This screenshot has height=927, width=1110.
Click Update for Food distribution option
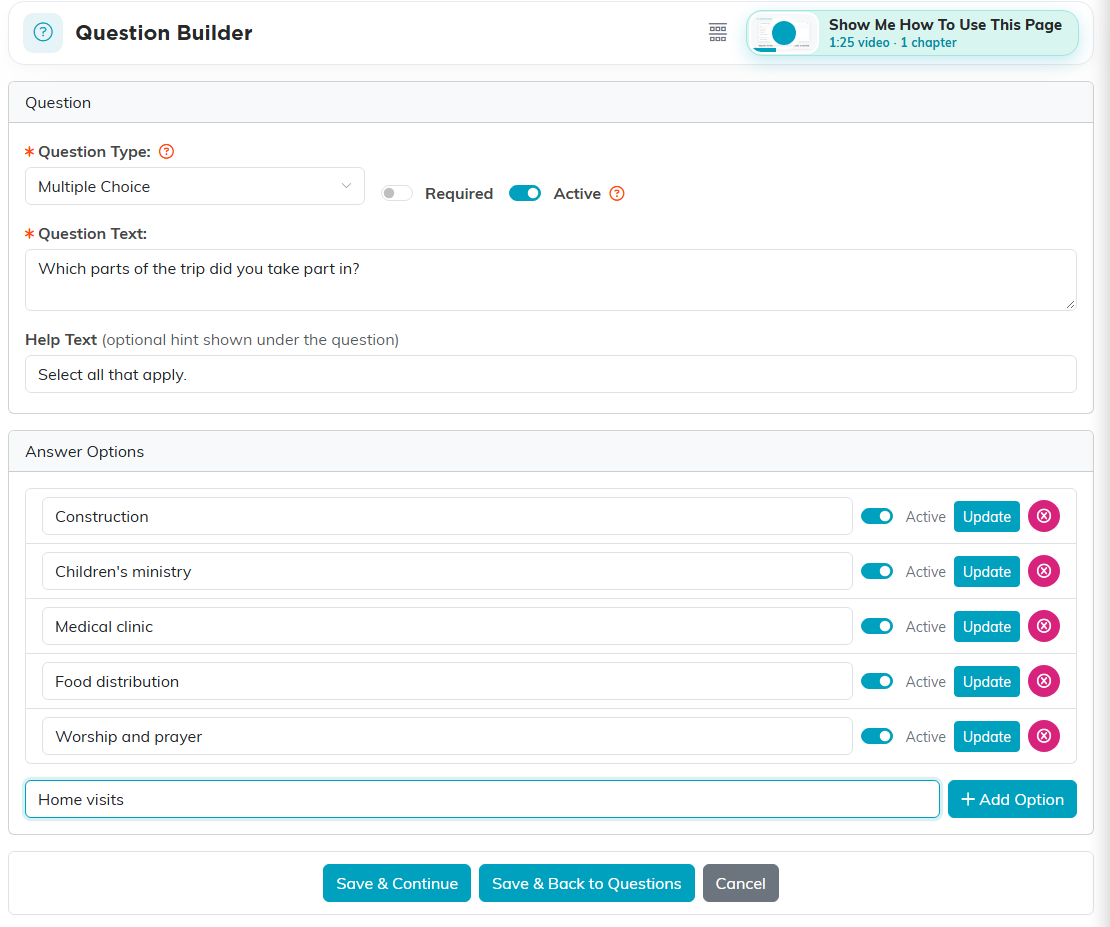[x=986, y=681]
